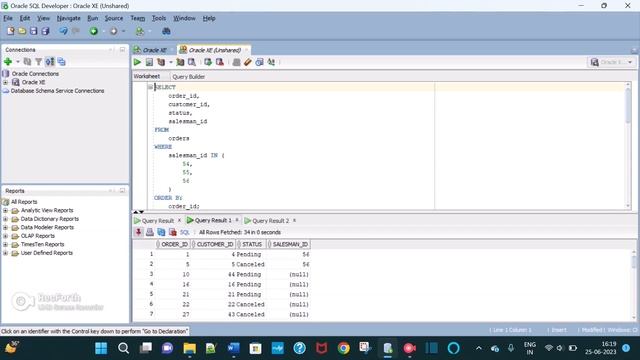Image resolution: width=640 pixels, height=360 pixels.
Task: Click the printer icon in result toolbar
Action: [150, 232]
